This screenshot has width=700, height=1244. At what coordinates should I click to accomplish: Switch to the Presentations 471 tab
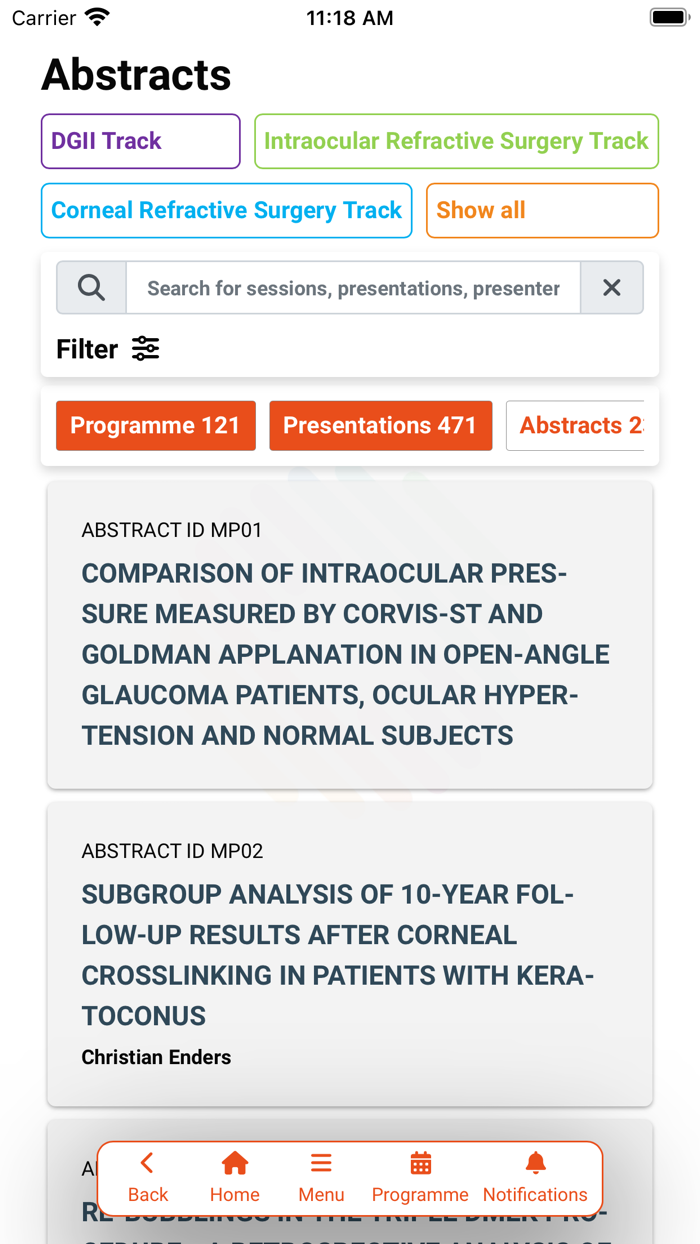point(380,426)
